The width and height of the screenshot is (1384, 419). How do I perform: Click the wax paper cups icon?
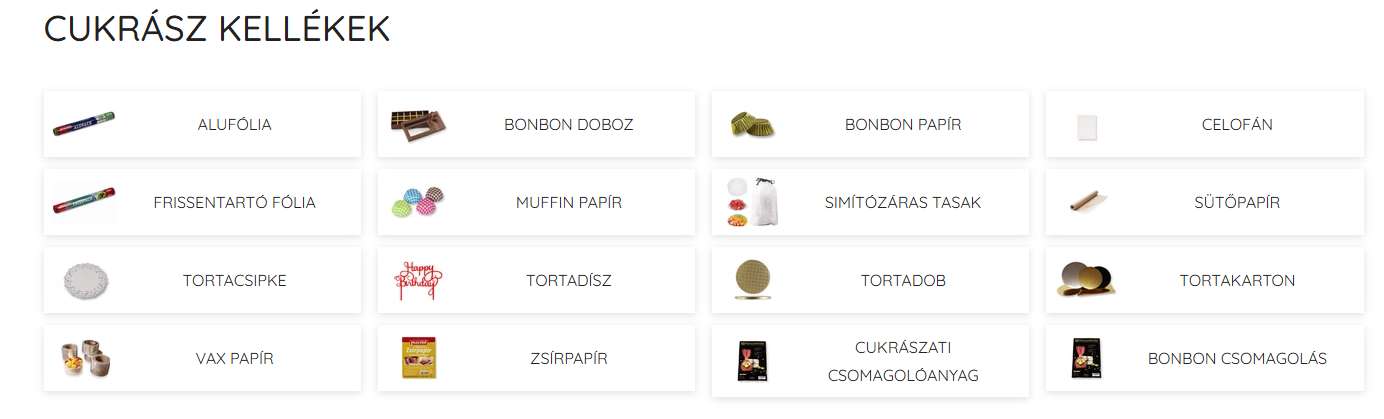(x=85, y=358)
